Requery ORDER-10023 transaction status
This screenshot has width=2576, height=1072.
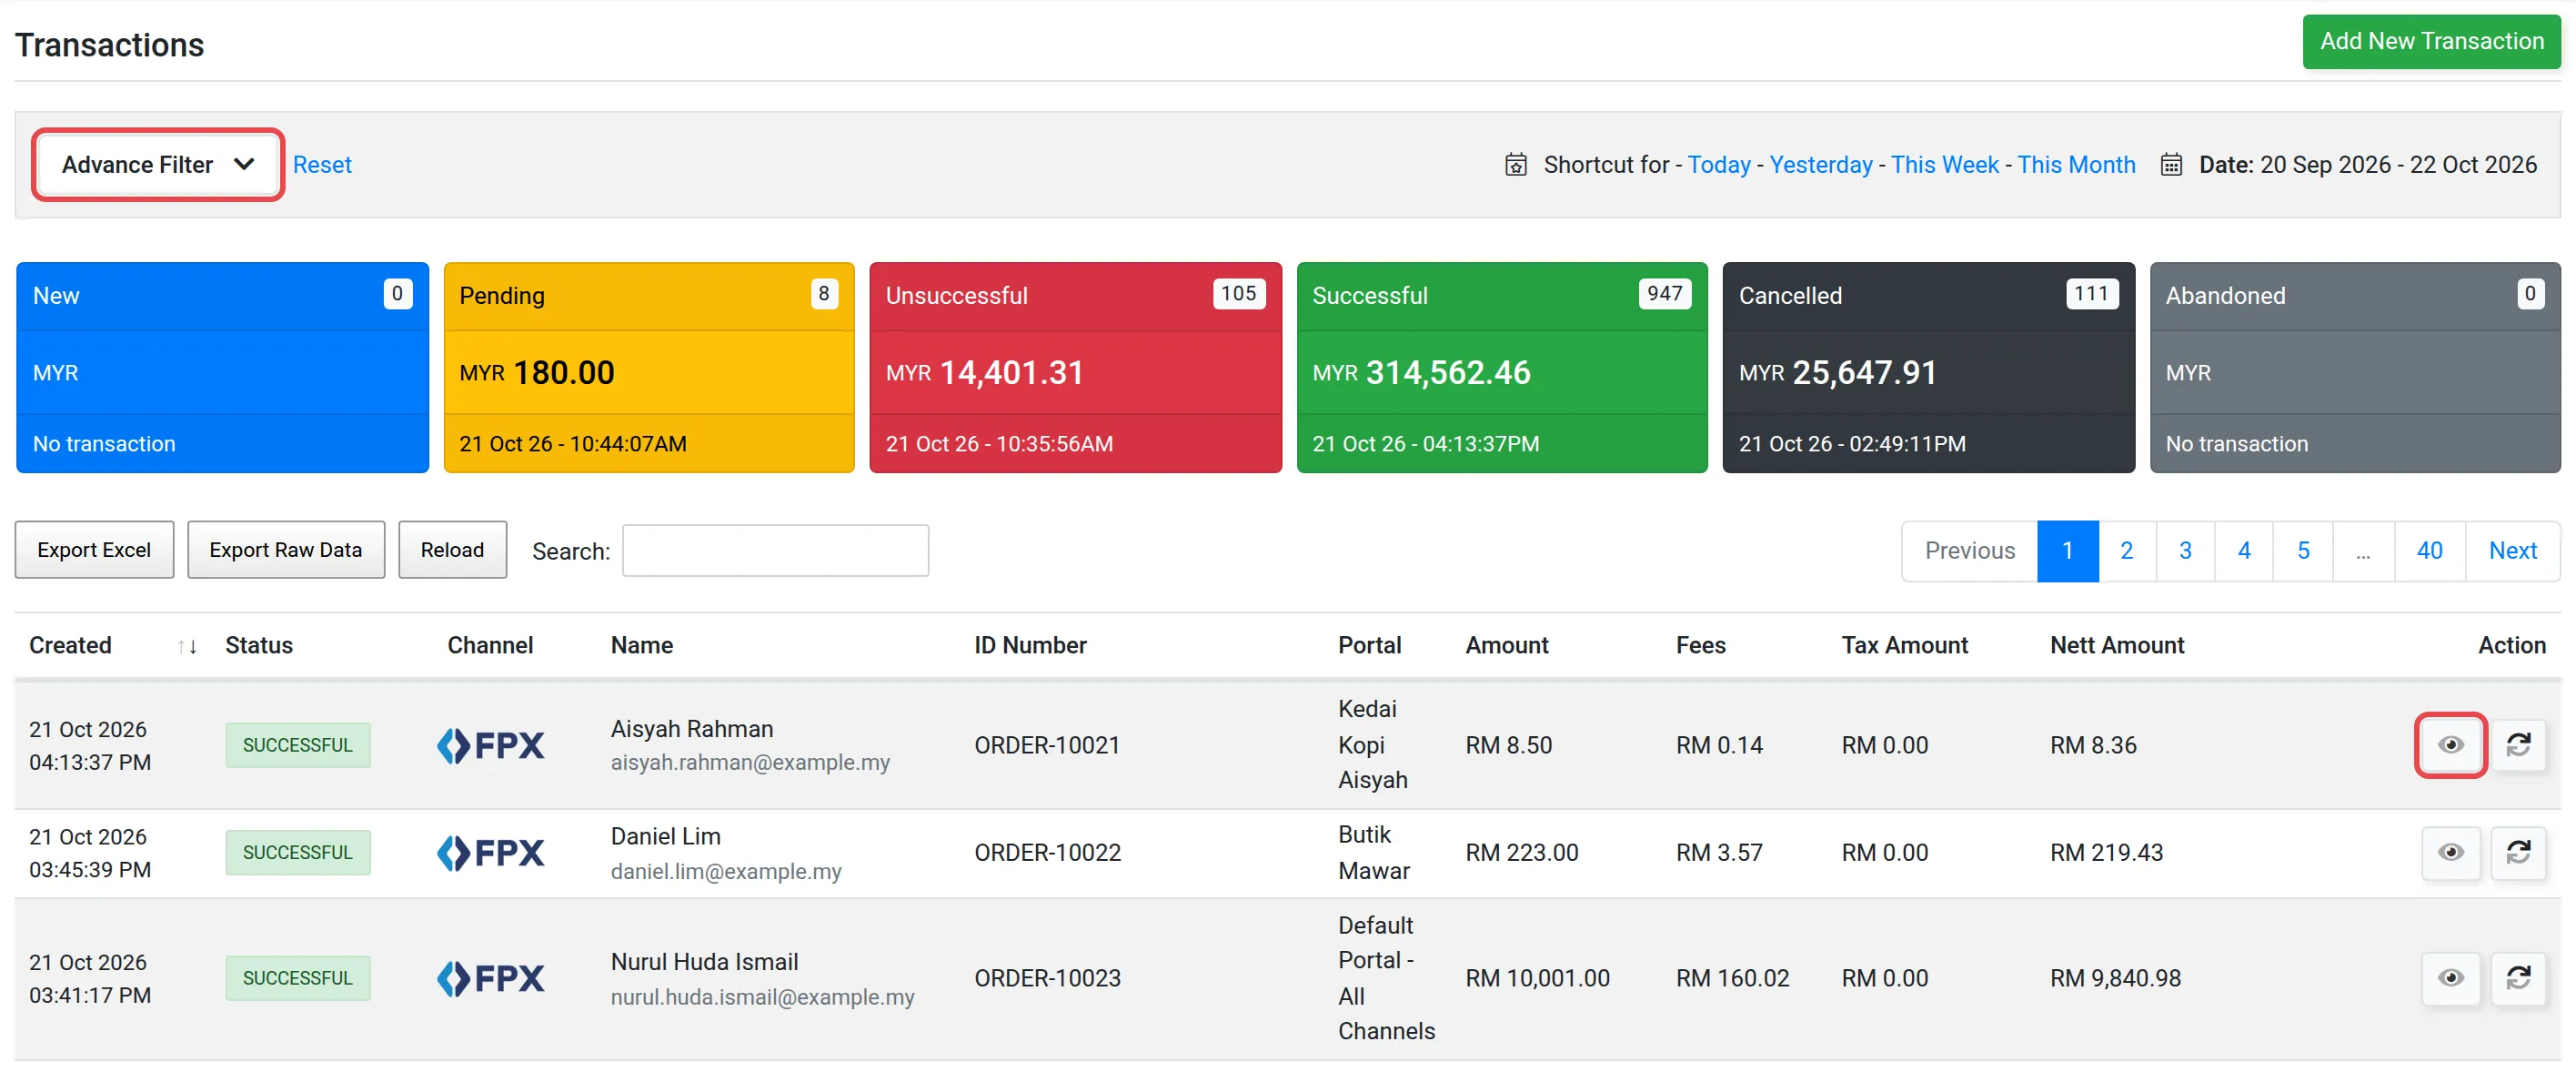point(2517,977)
